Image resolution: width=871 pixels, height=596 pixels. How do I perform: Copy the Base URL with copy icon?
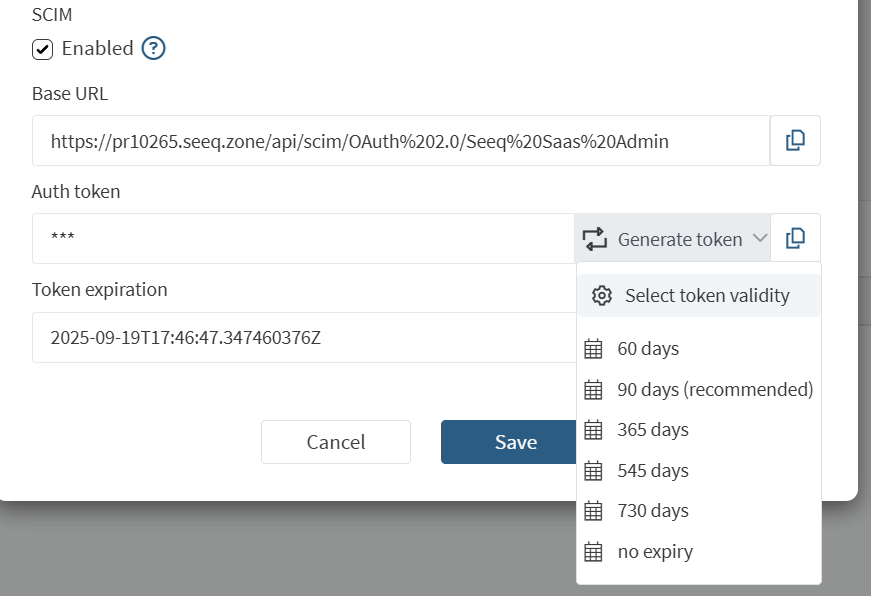pos(795,141)
